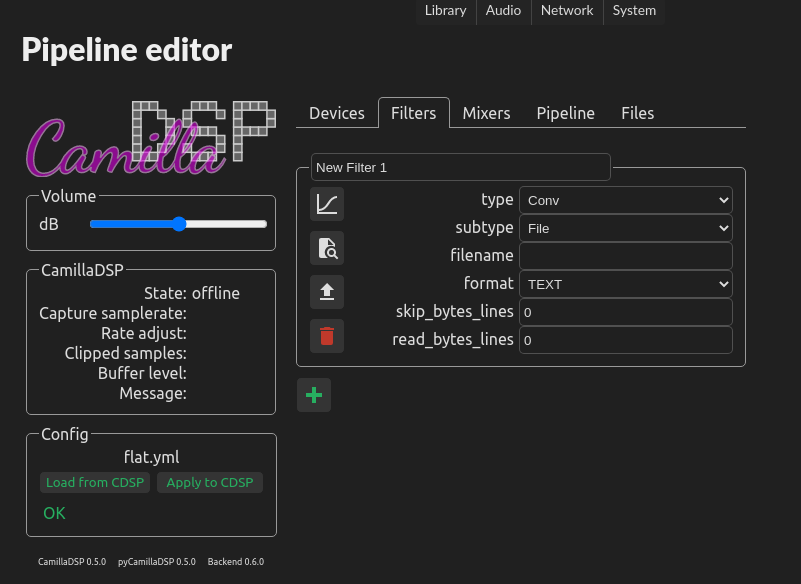Click the filename input field

coord(624,256)
